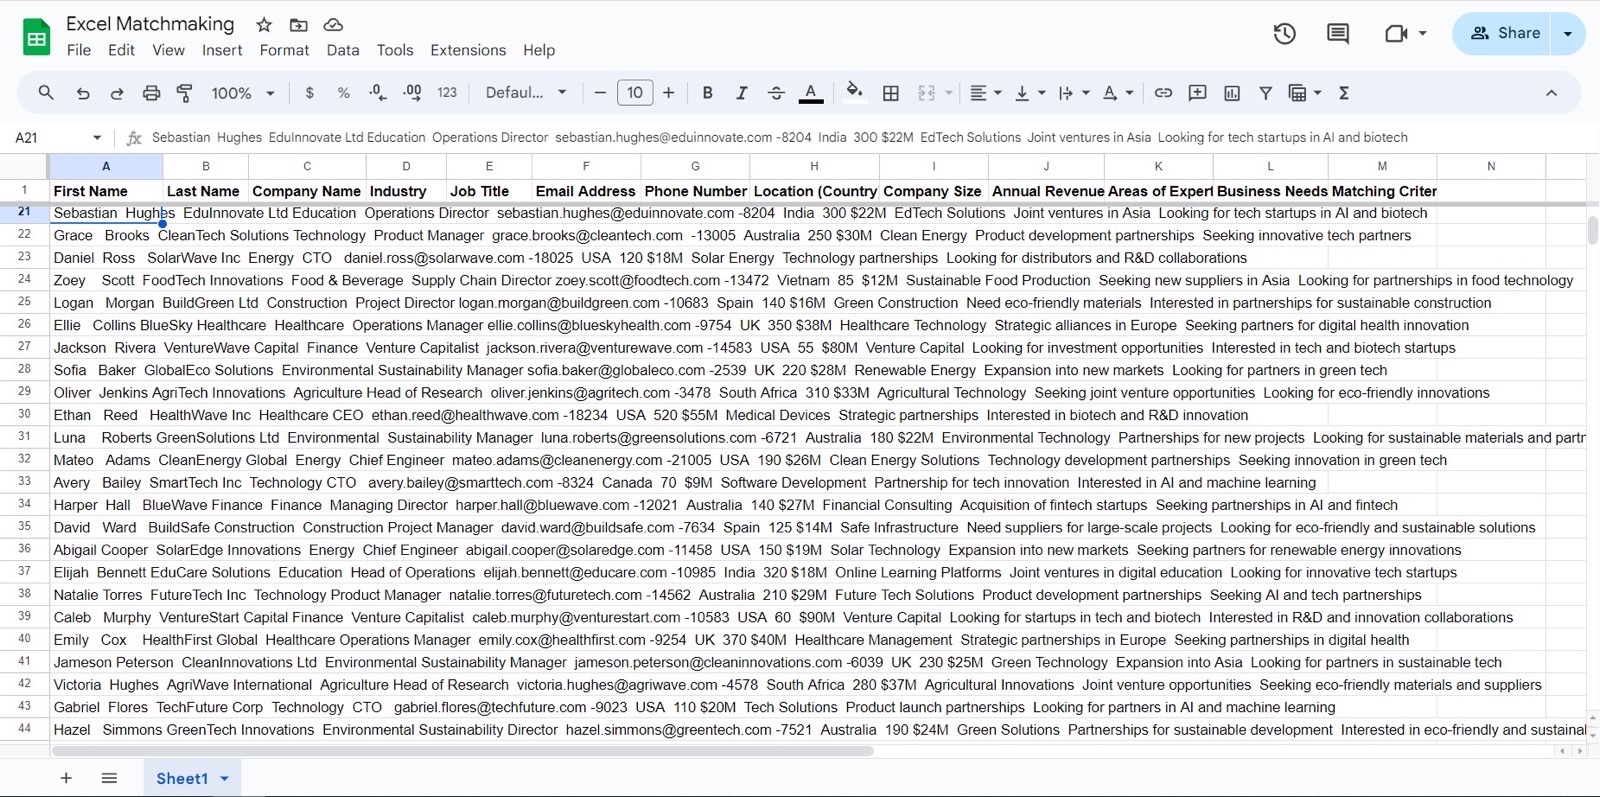Open the font family dropdown
This screenshot has width=1600, height=797.
click(526, 93)
